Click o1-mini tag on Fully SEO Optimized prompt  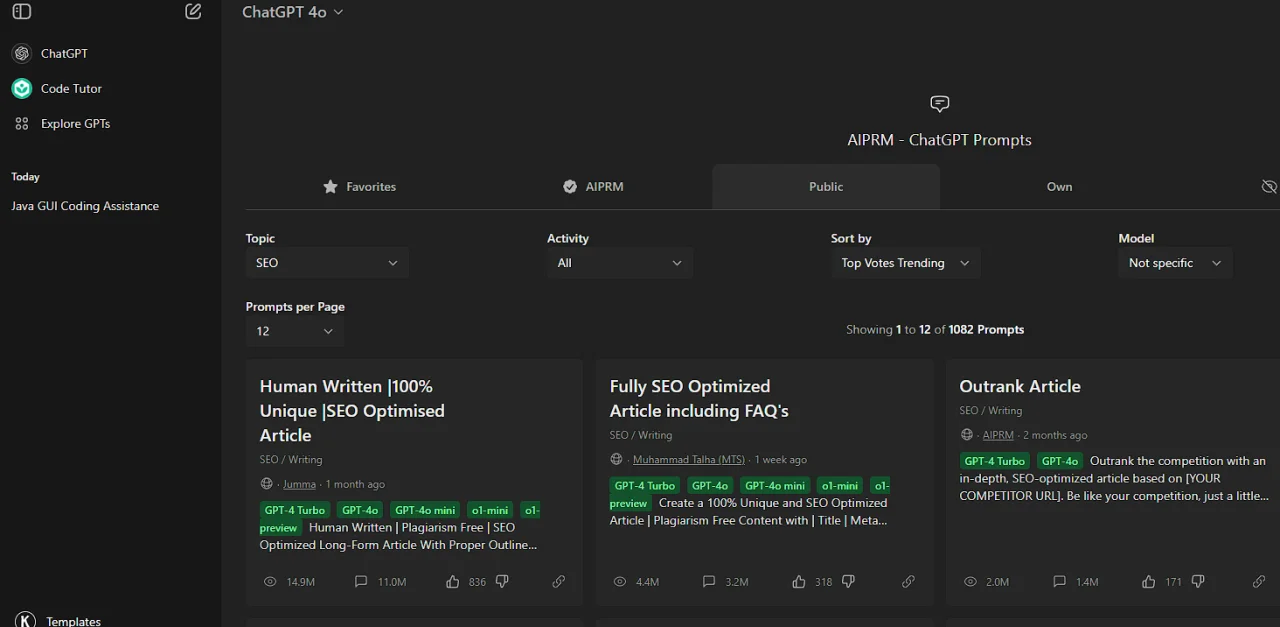point(840,486)
